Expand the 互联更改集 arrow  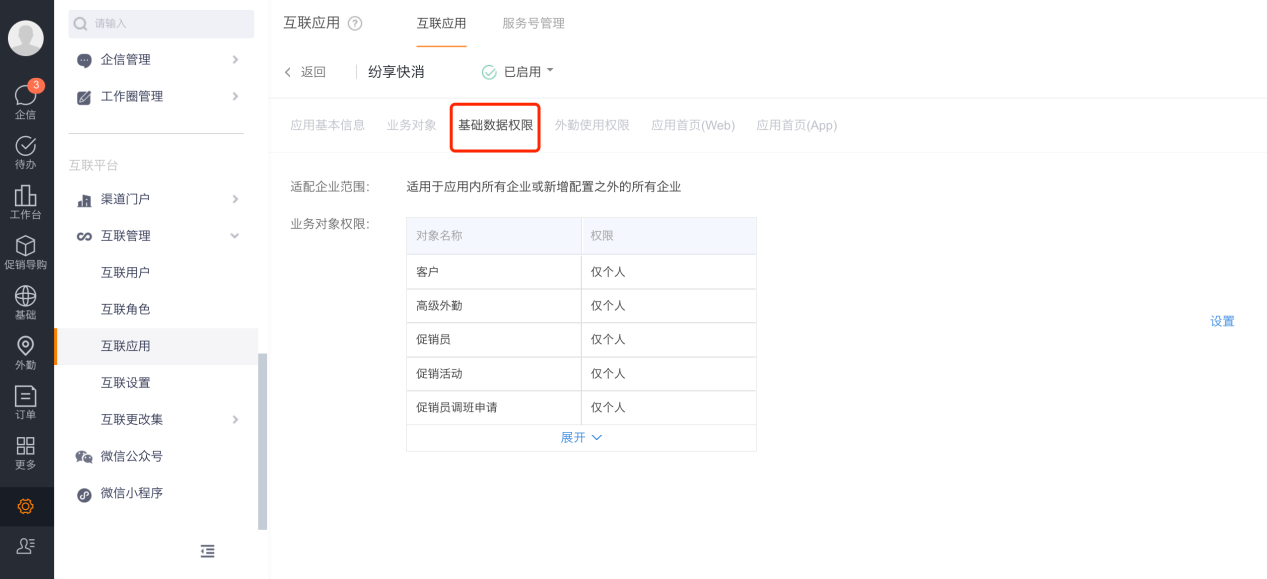235,419
